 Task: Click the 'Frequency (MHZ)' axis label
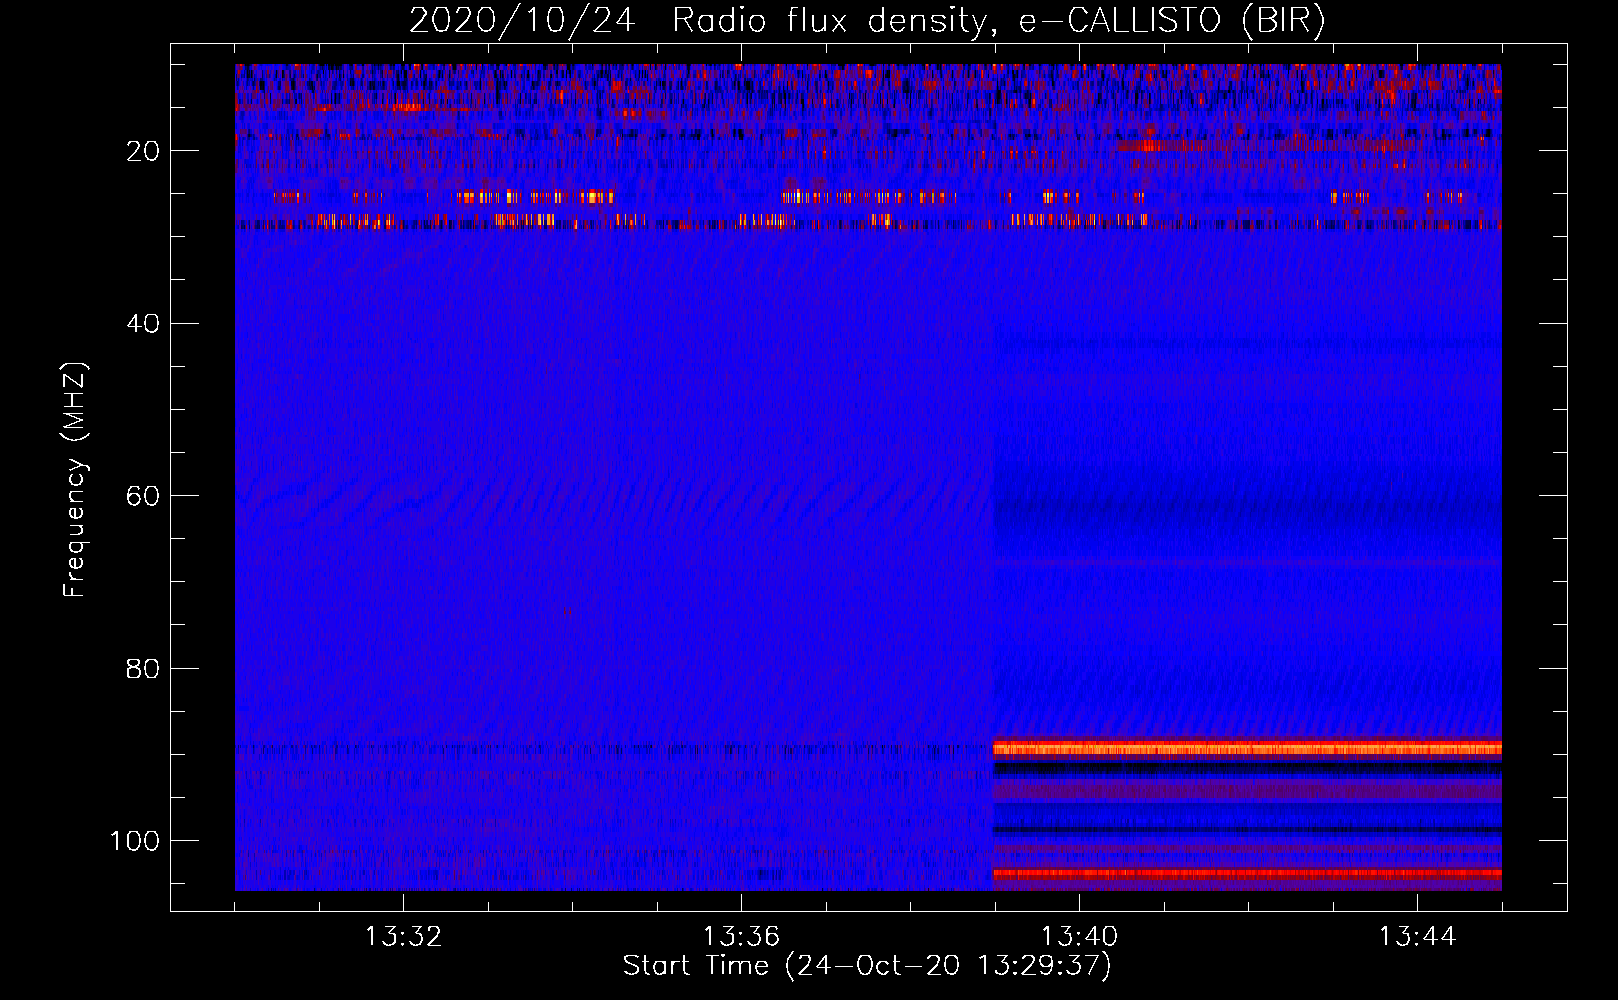[76, 479]
